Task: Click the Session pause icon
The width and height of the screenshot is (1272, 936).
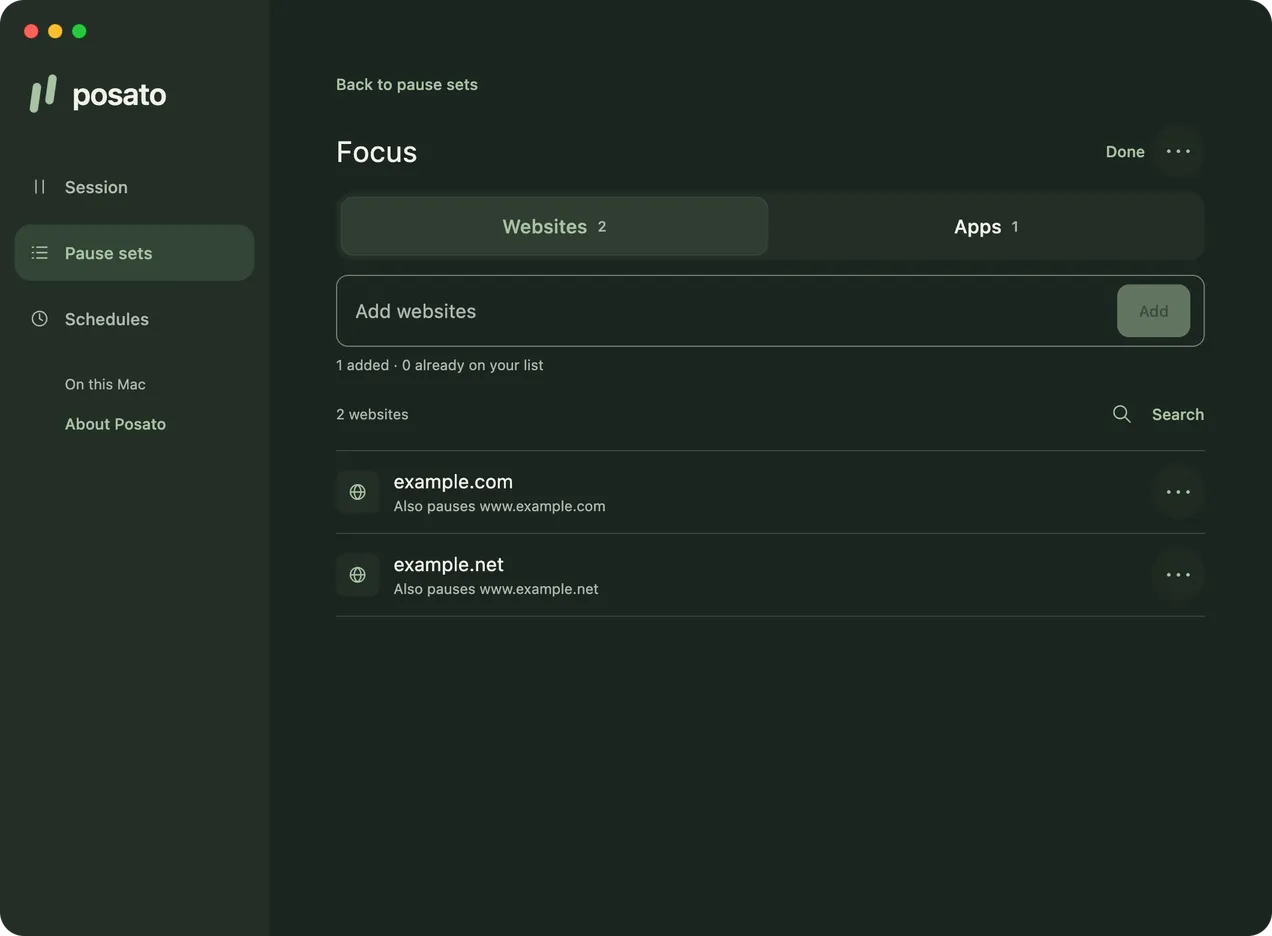Action: pyautogui.click(x=39, y=187)
